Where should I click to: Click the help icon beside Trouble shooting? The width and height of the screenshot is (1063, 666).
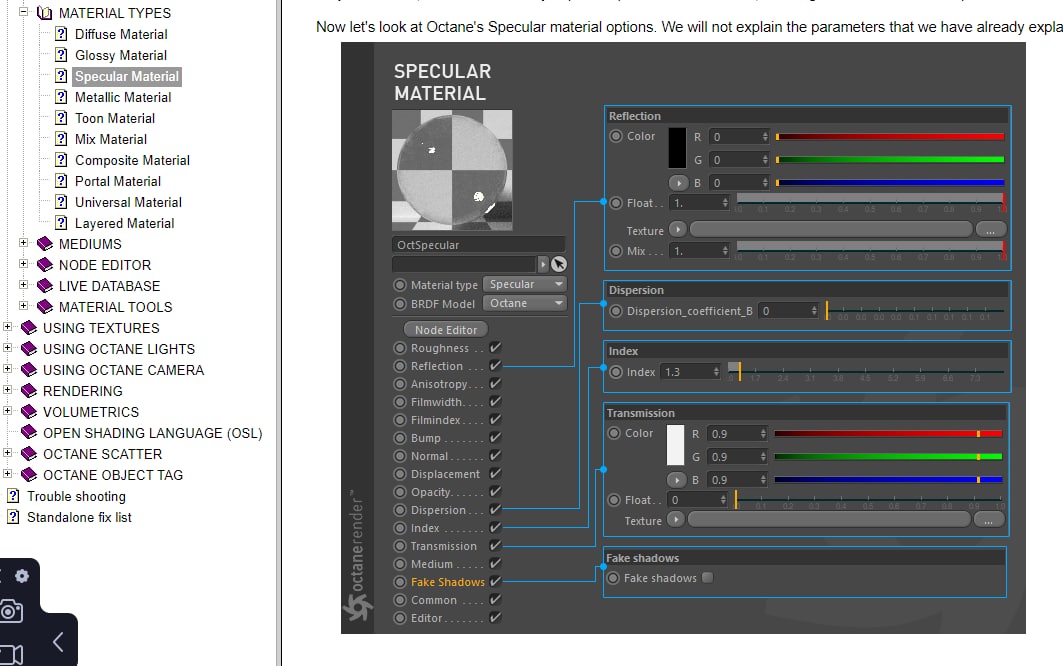point(13,496)
